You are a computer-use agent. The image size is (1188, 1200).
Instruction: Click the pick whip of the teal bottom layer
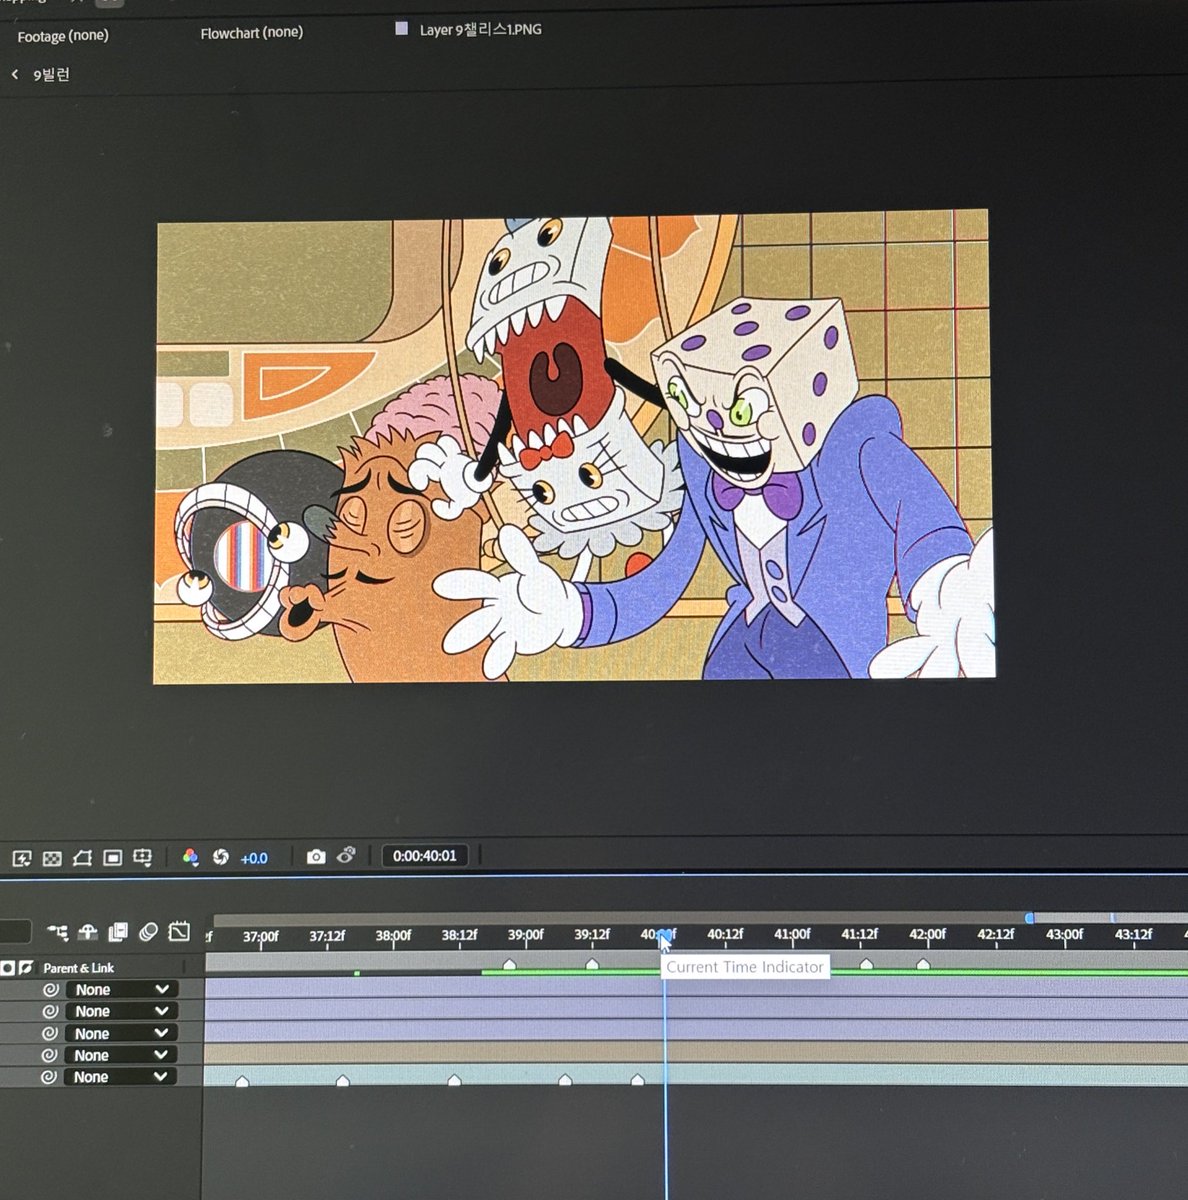[48, 1077]
